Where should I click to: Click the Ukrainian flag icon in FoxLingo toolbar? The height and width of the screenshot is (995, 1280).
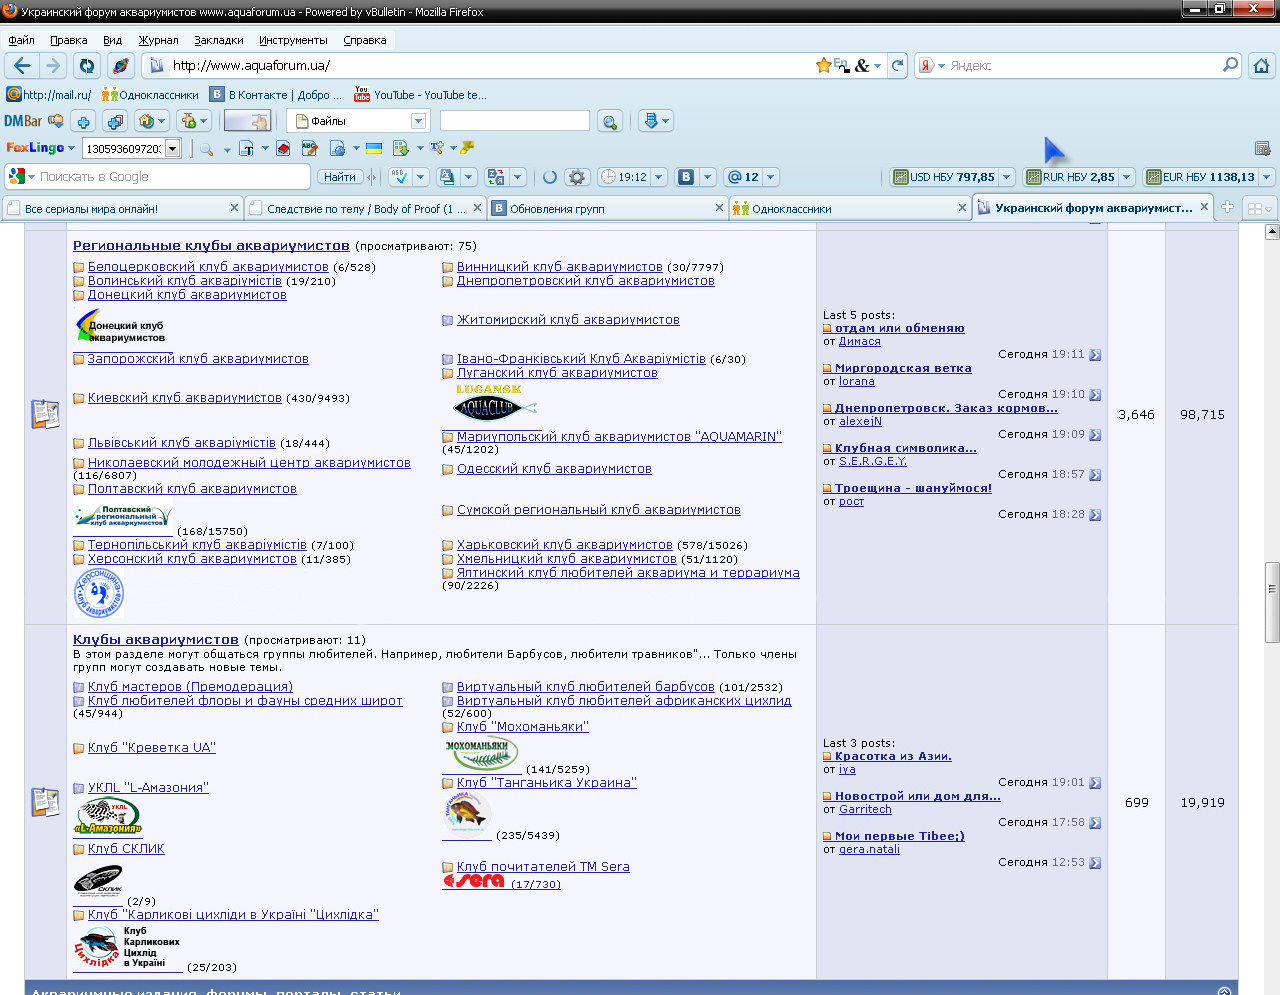[373, 148]
